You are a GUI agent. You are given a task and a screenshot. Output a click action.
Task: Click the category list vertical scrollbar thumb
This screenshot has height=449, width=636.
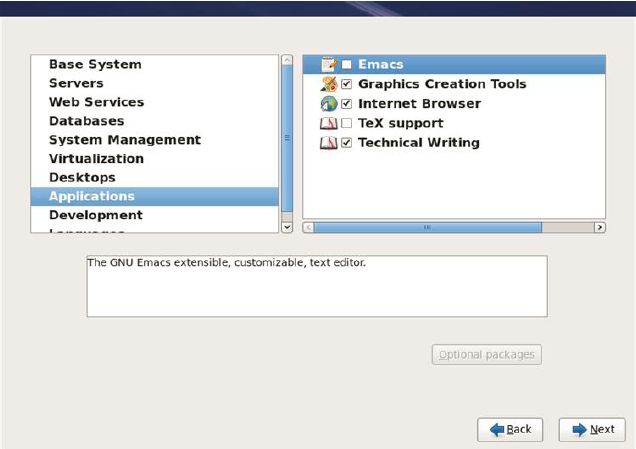(287, 138)
